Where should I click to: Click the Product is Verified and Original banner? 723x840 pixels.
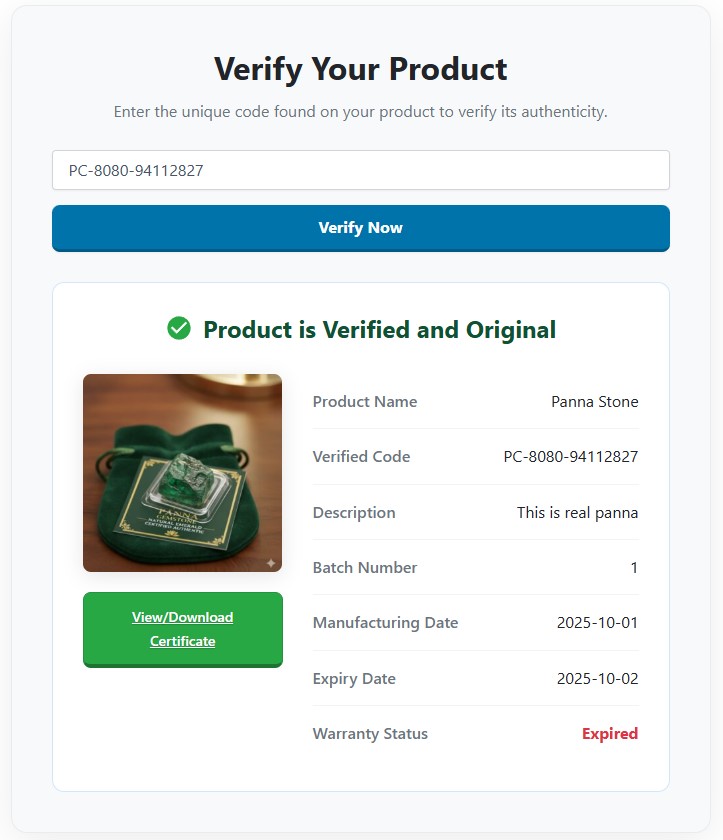coord(361,329)
